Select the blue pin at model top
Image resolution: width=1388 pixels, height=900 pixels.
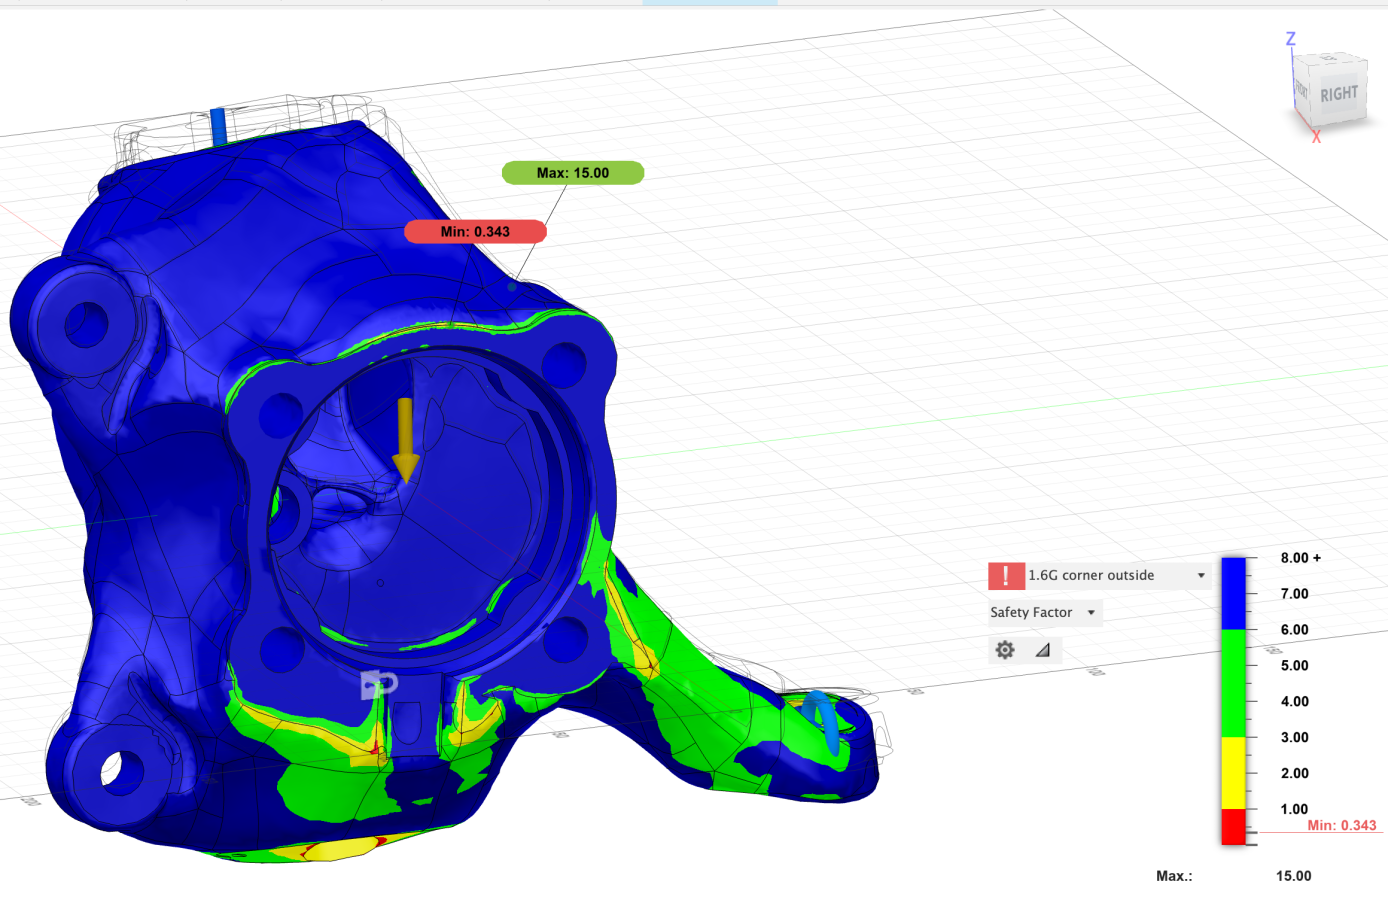pyautogui.click(x=218, y=125)
